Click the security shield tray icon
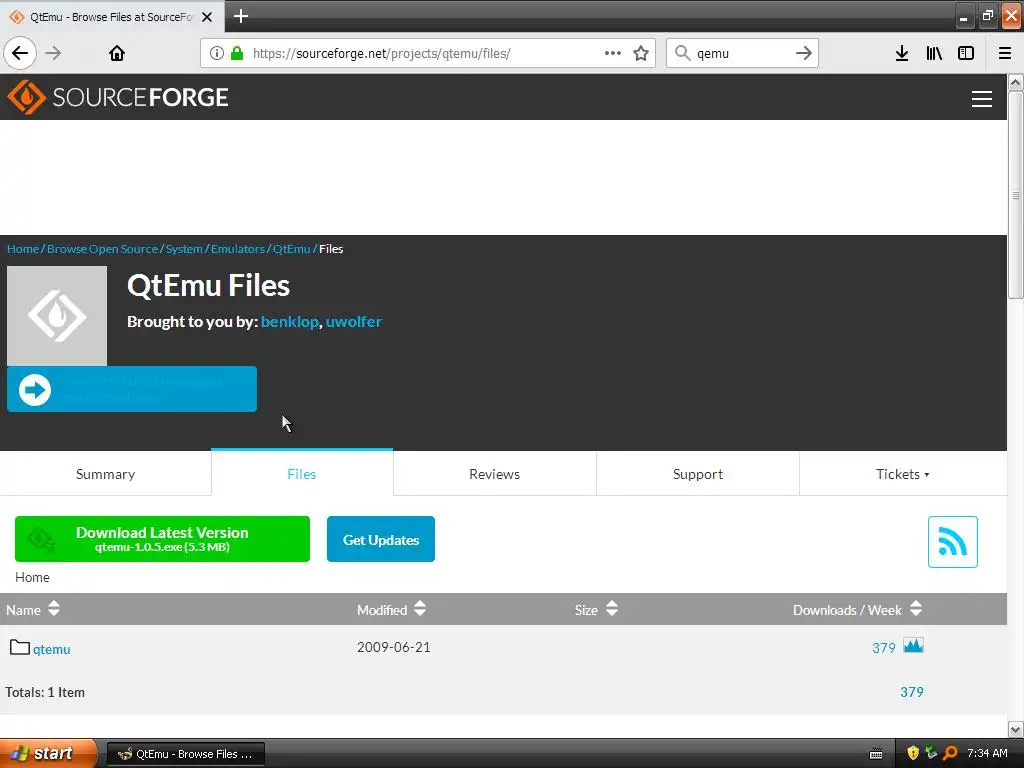1024x768 pixels. 913,753
